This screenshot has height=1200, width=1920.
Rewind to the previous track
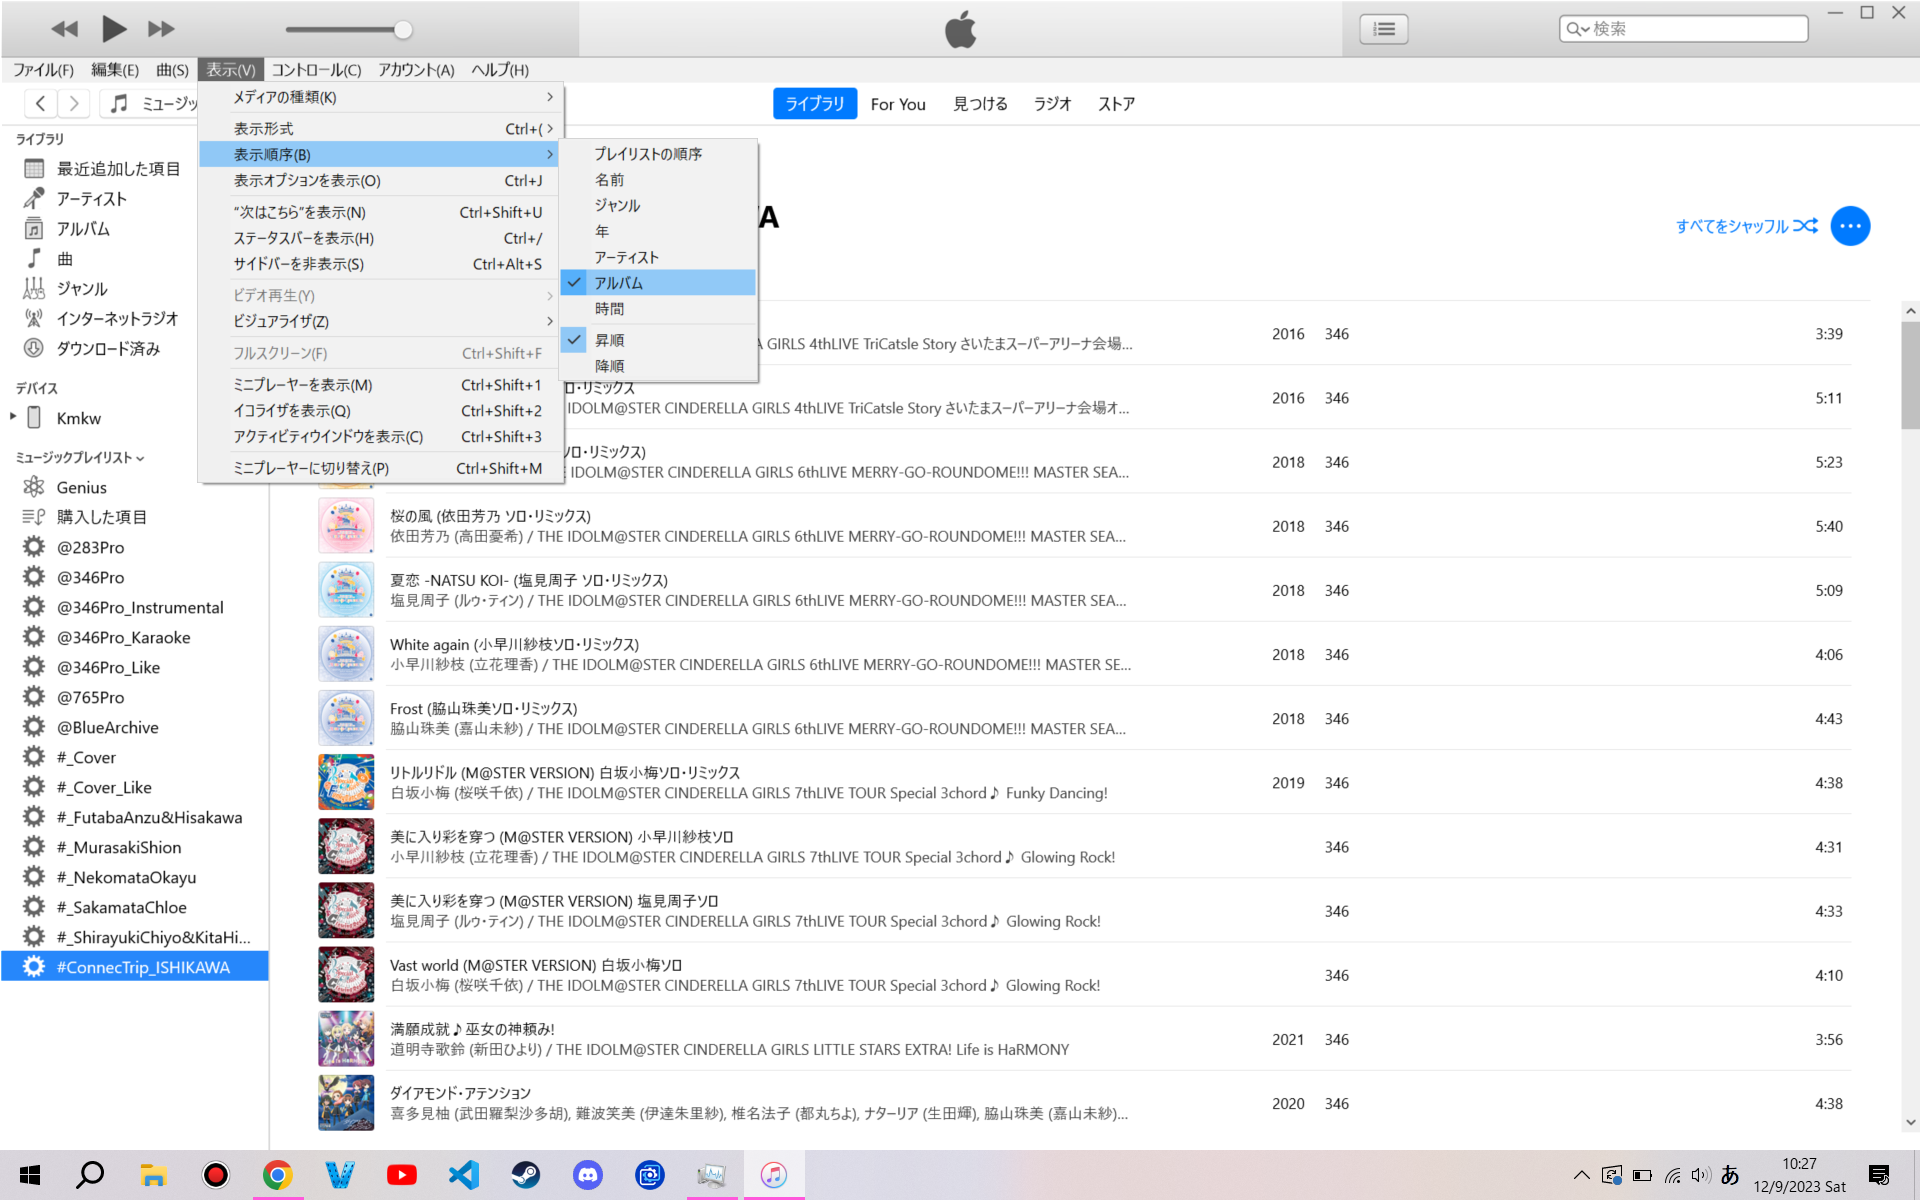click(x=64, y=29)
